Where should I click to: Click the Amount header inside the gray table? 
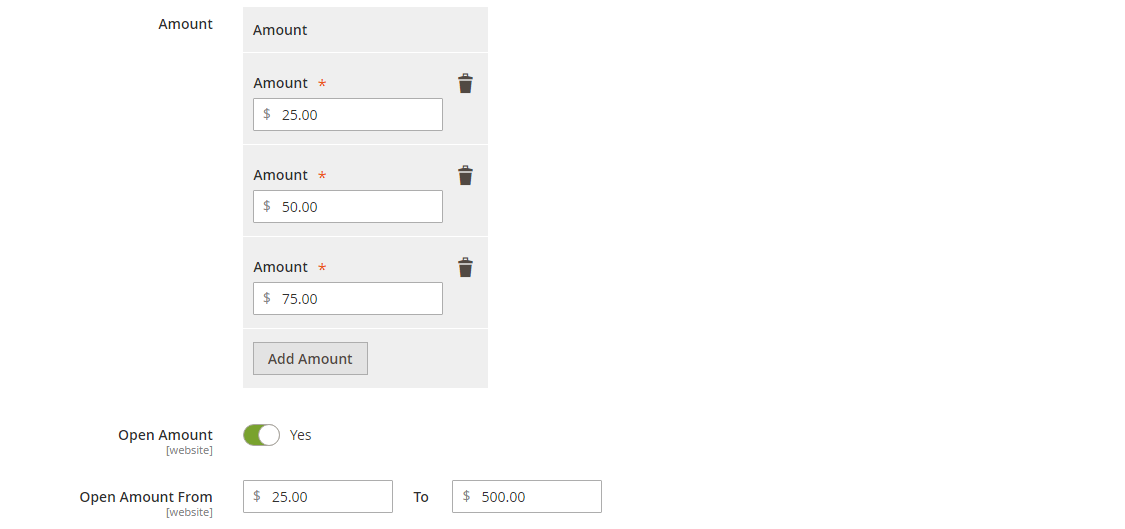pos(280,30)
